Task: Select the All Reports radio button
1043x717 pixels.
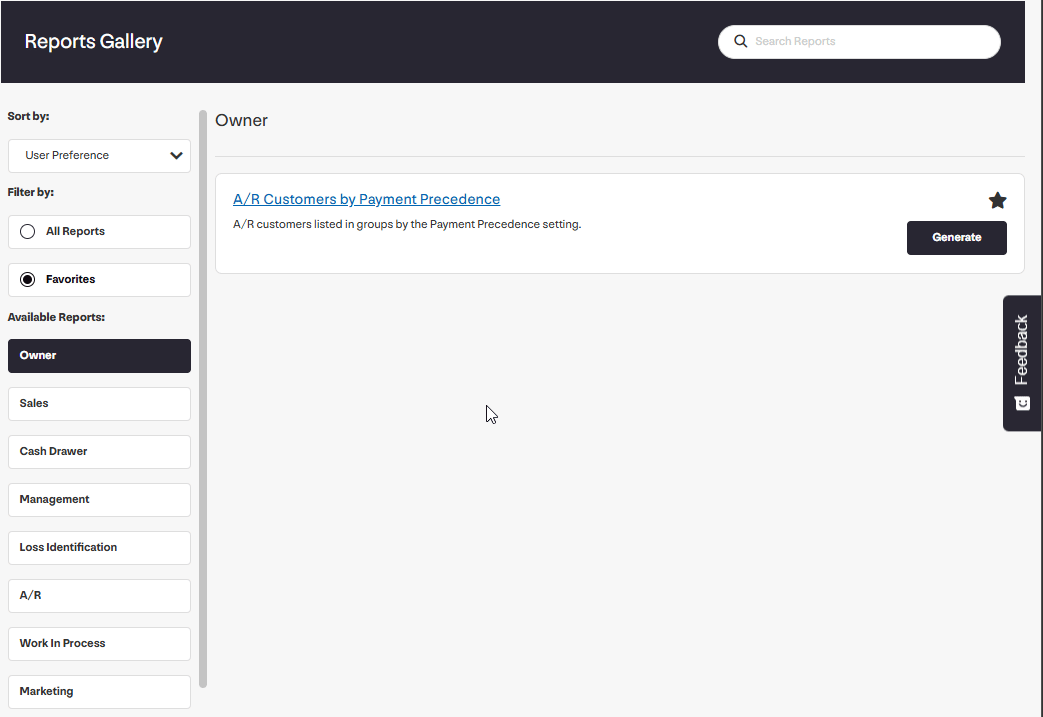Action: coord(28,232)
